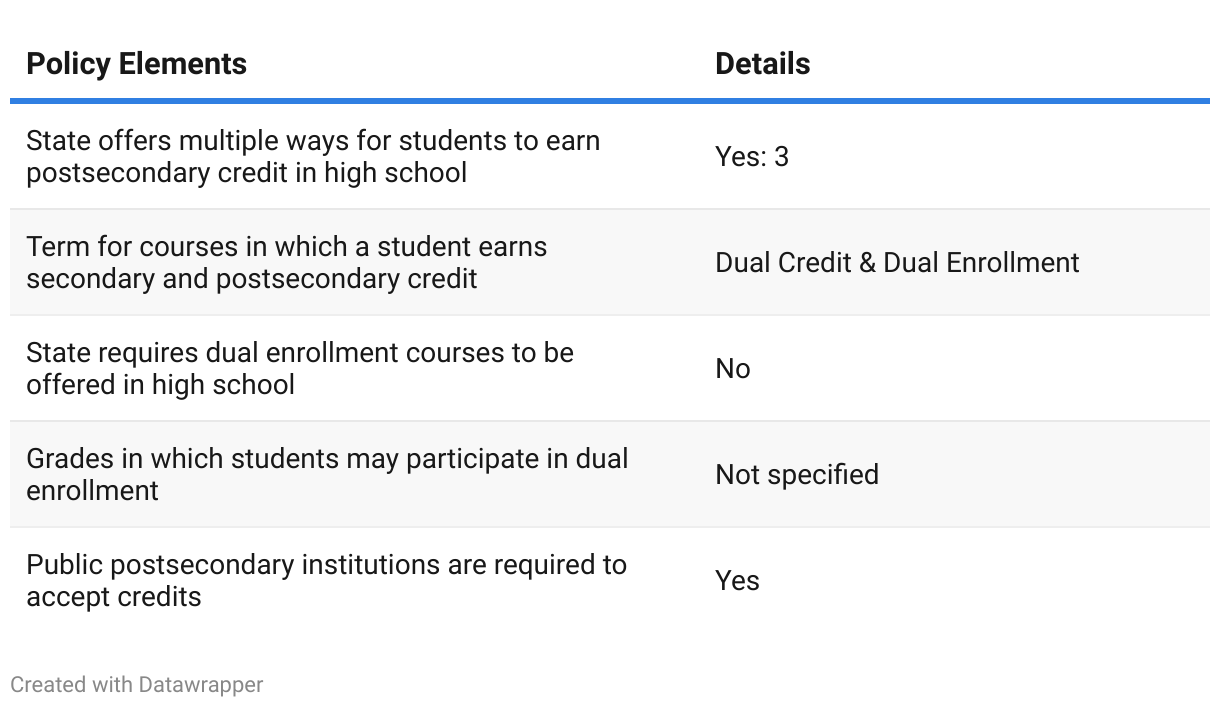Click 'State offers multiple ways' policy text

click(313, 156)
